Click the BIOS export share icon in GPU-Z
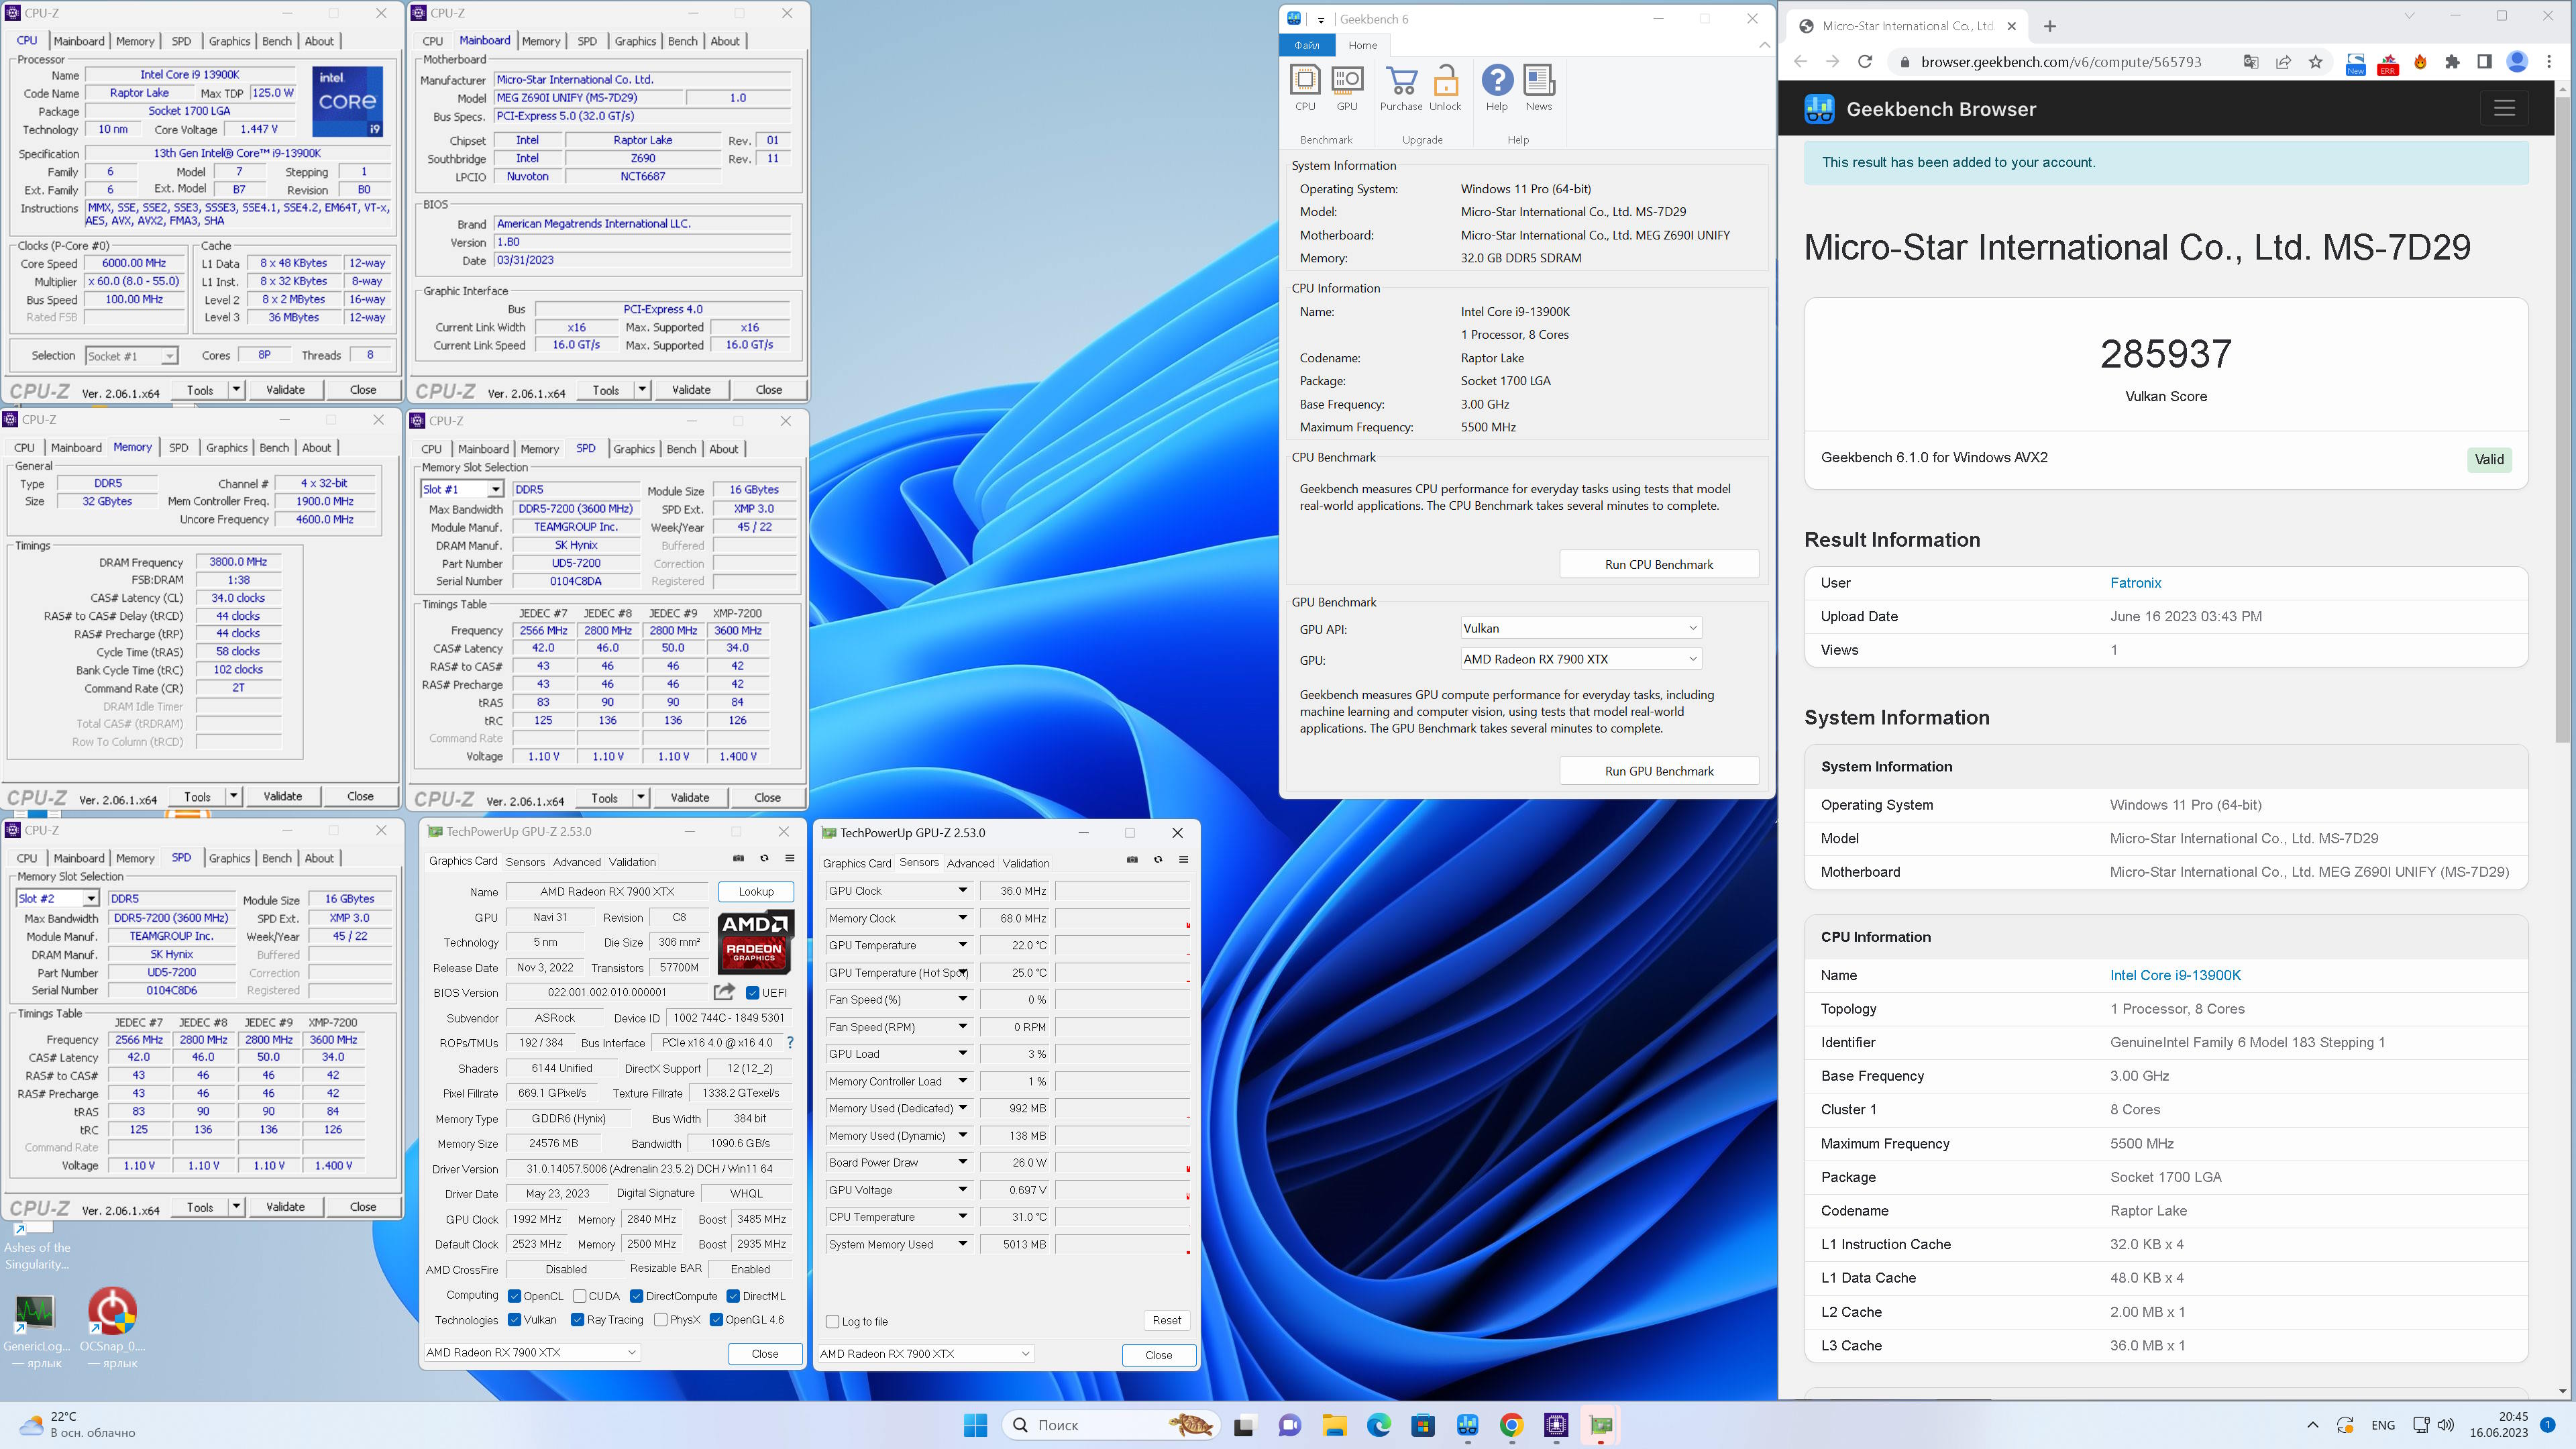This screenshot has width=2576, height=1449. (724, 992)
